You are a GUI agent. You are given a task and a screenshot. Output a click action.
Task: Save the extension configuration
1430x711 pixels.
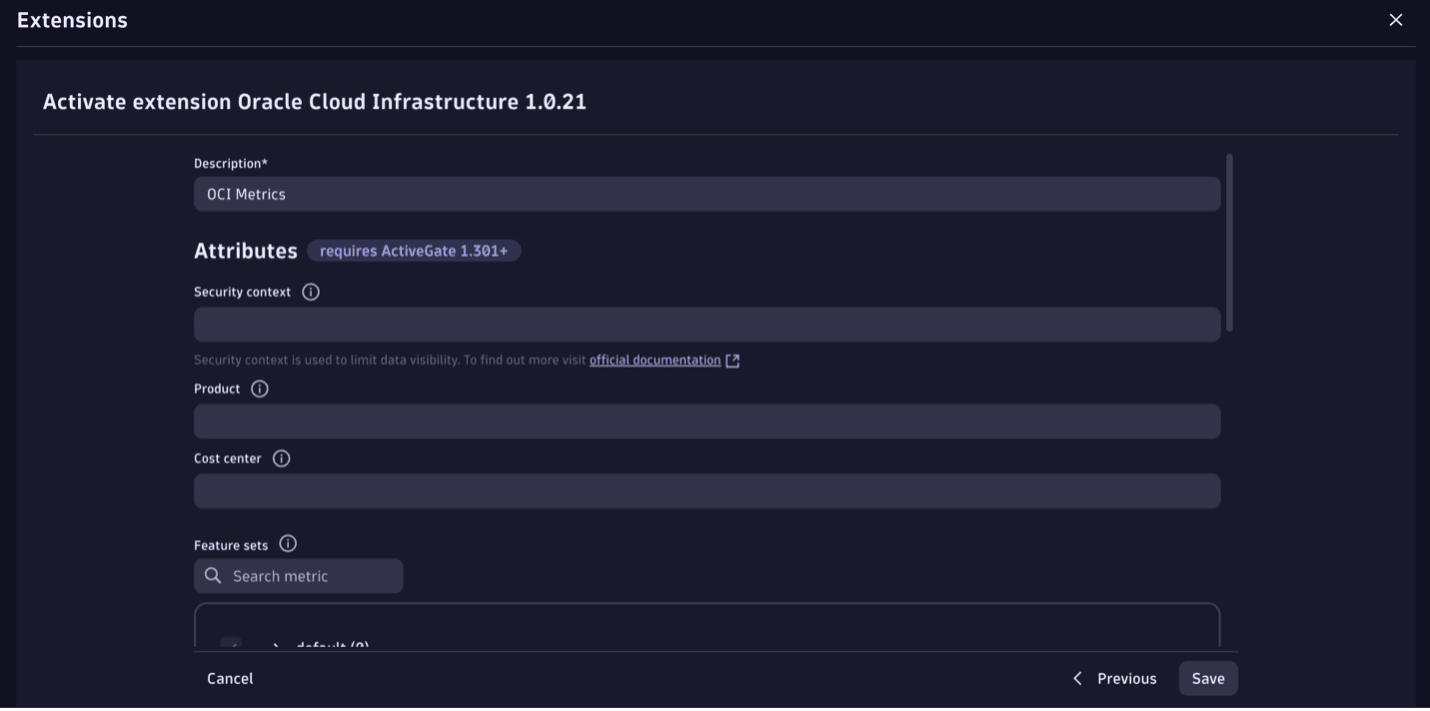click(x=1208, y=678)
